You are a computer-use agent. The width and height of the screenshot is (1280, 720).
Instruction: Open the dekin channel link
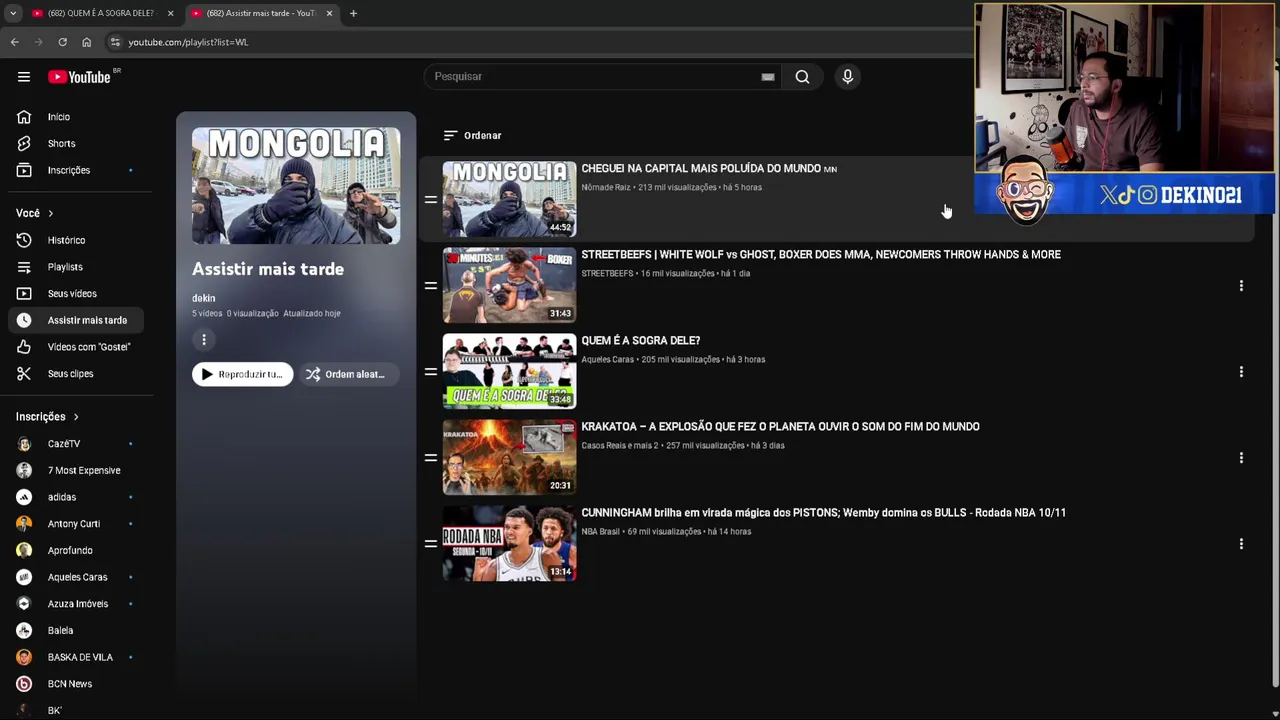point(203,298)
